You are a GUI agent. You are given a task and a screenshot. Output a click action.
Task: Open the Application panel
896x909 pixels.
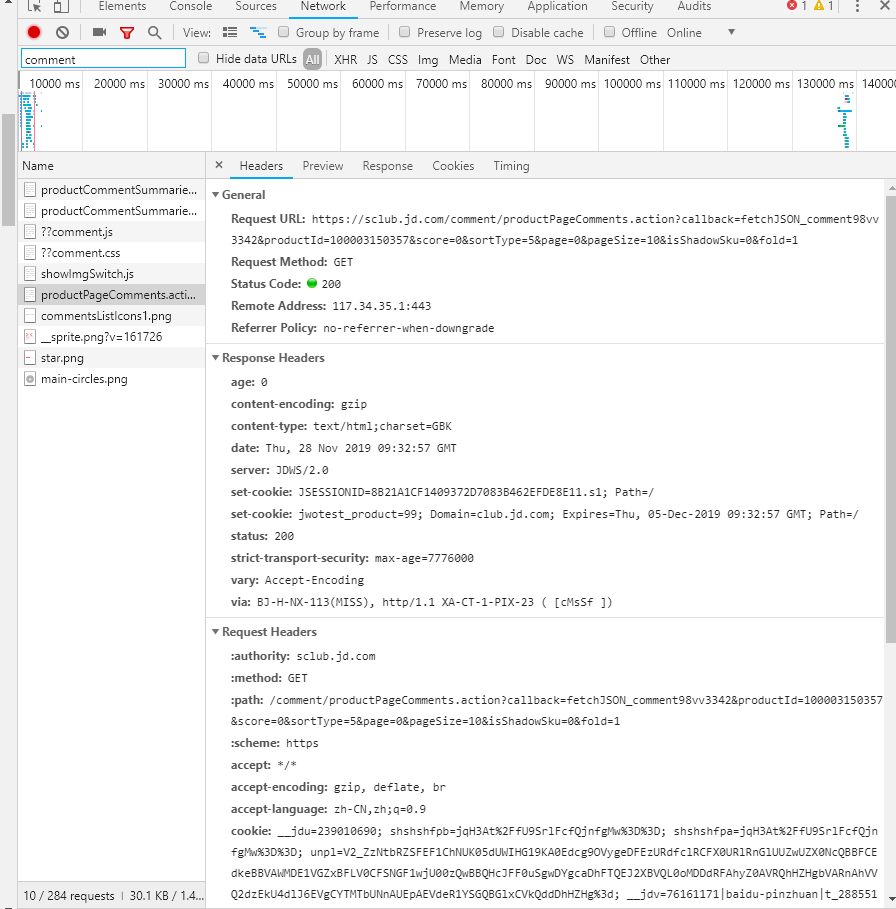[558, 6]
